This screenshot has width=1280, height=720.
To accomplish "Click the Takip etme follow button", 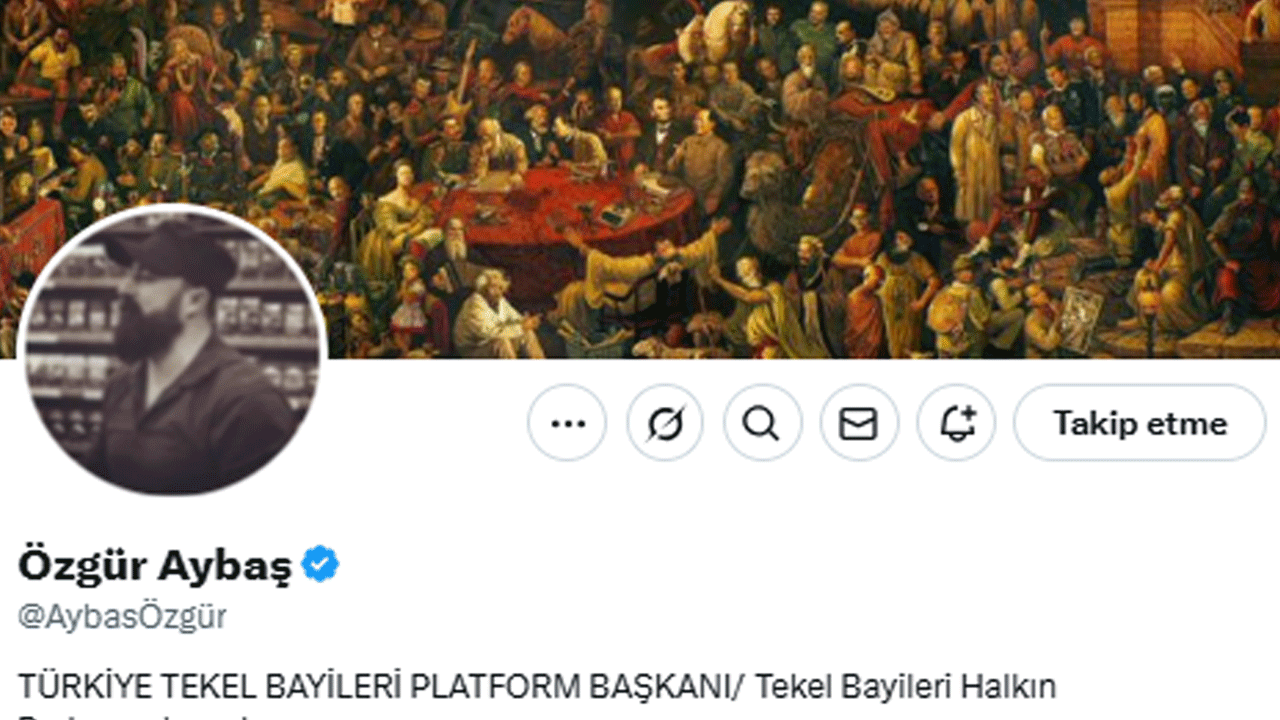I will point(1140,423).
